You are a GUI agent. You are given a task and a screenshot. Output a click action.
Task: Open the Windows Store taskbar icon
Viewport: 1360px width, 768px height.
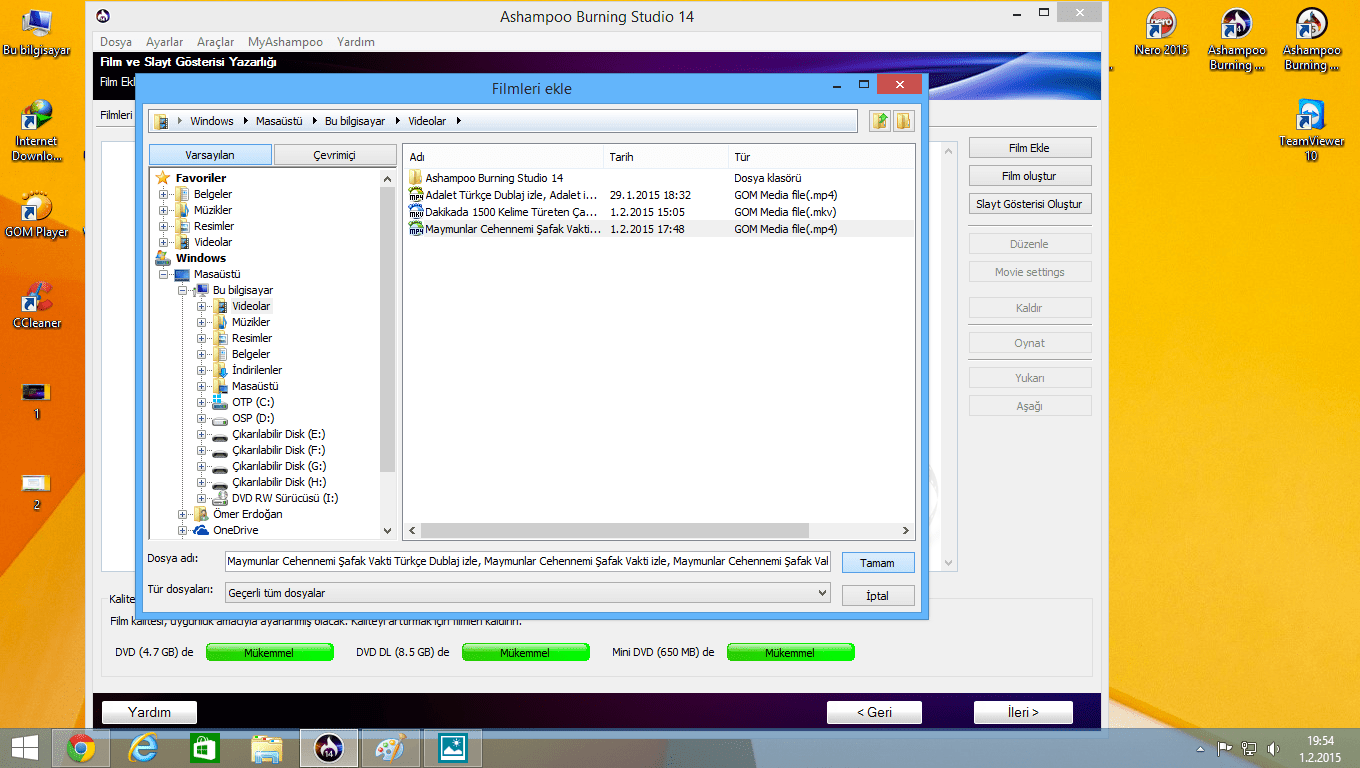[205, 748]
